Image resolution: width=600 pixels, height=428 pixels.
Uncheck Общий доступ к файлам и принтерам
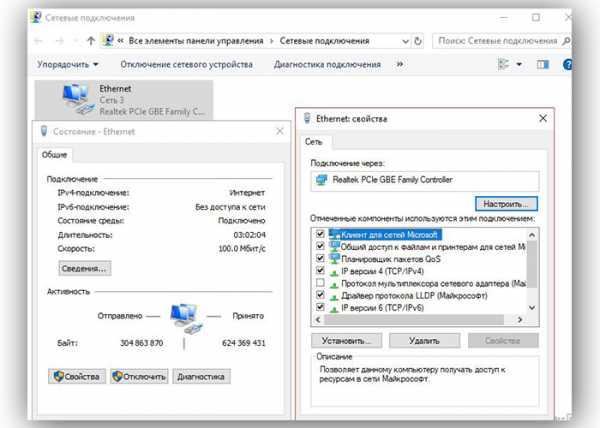tap(320, 246)
